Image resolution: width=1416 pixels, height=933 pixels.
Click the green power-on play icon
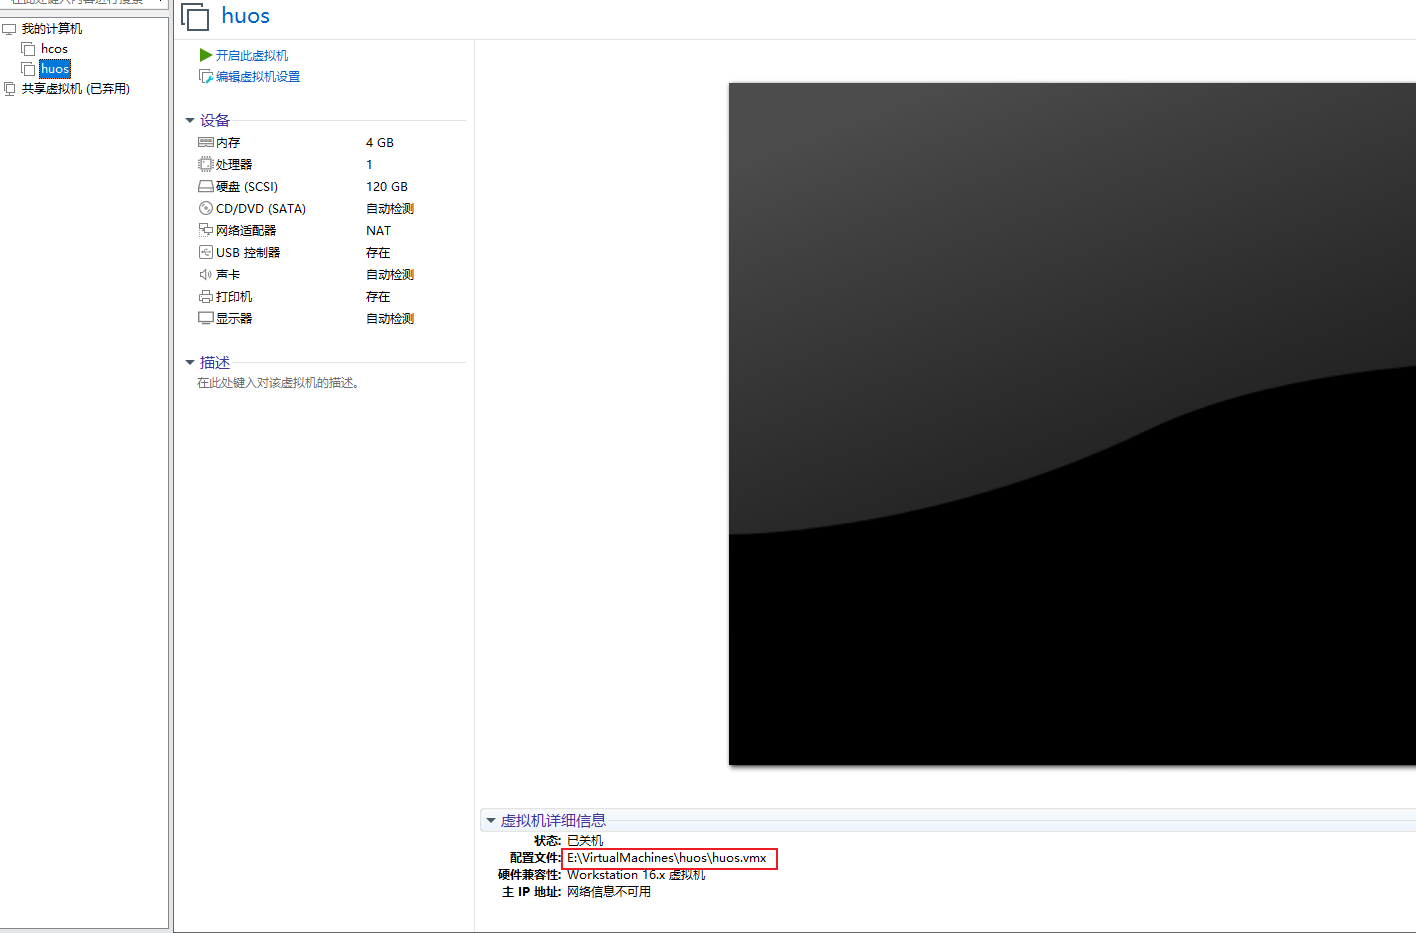pyautogui.click(x=206, y=55)
